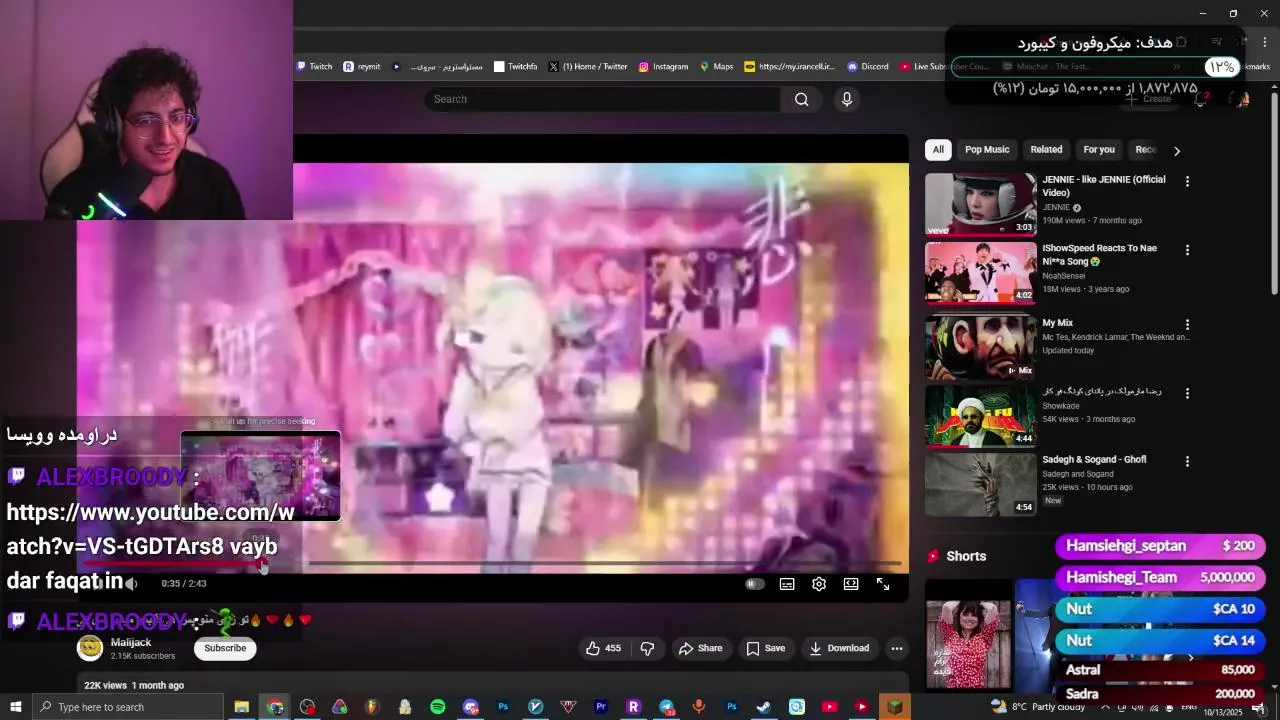Open File Explorer from the taskbar

241,707
